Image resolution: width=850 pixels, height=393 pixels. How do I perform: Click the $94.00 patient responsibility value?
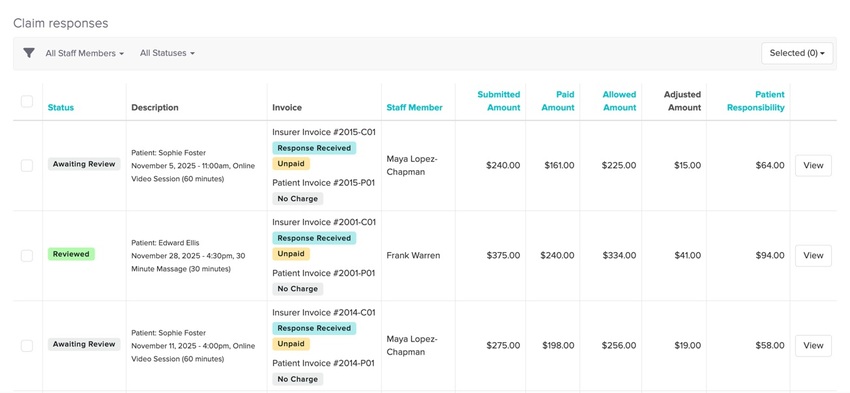pyautogui.click(x=770, y=255)
